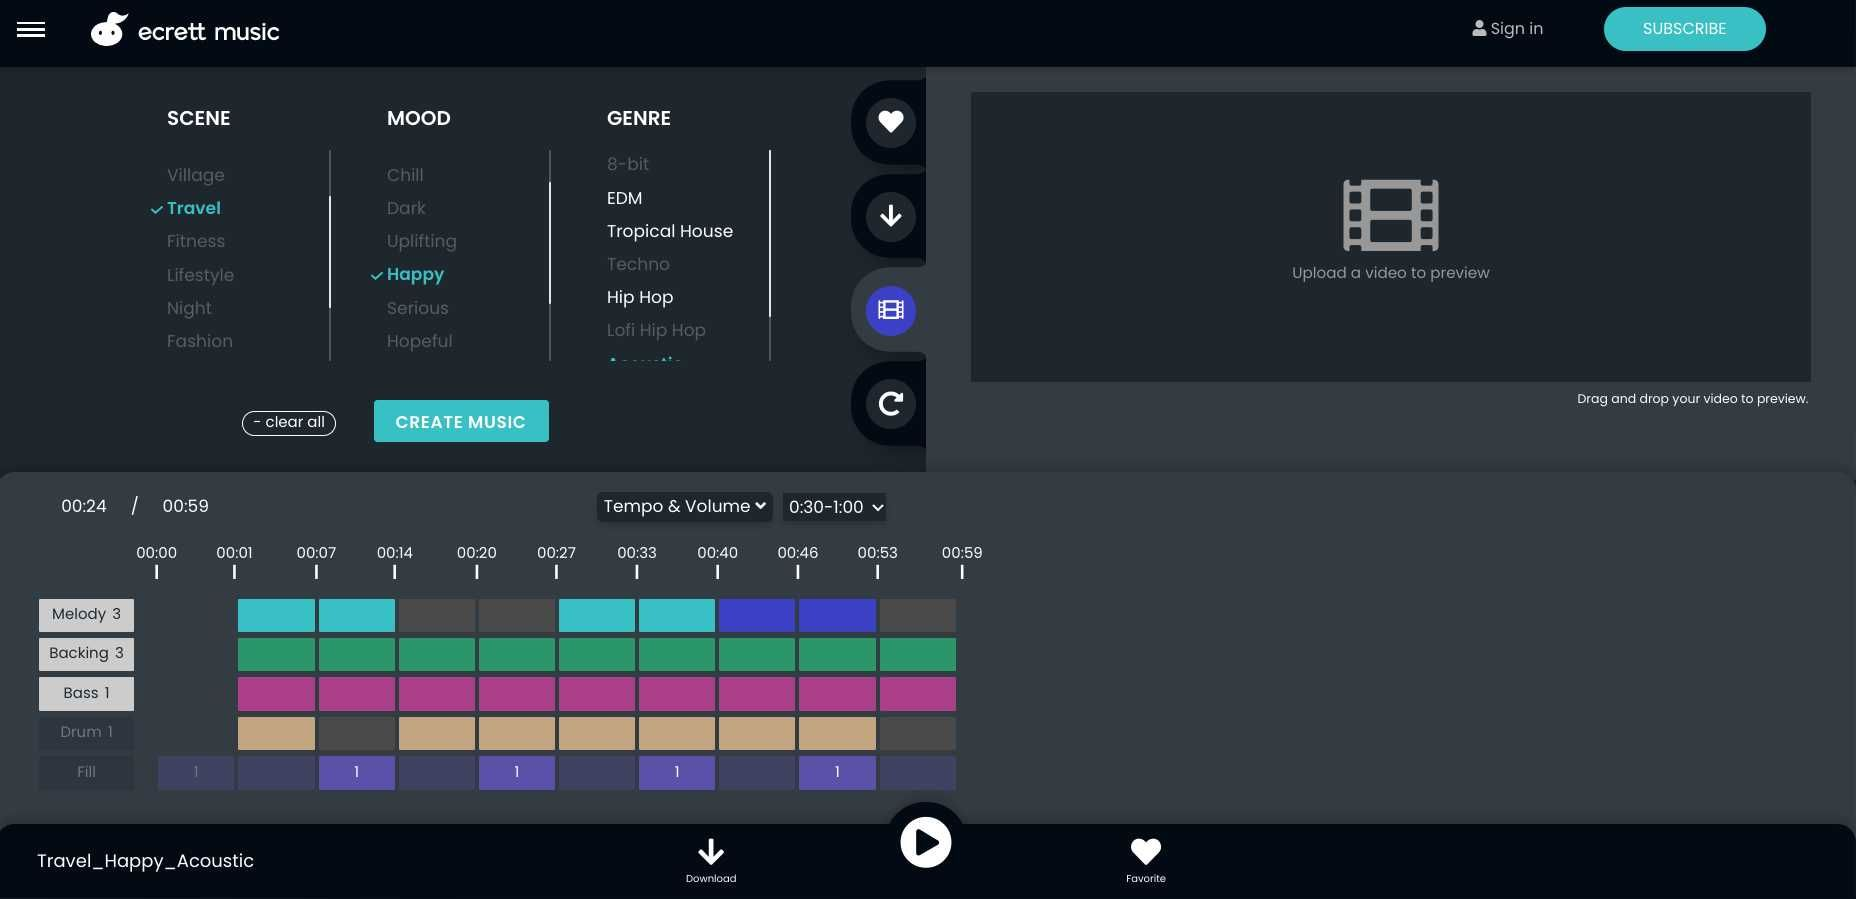Download the track from bottom bar

tap(711, 860)
